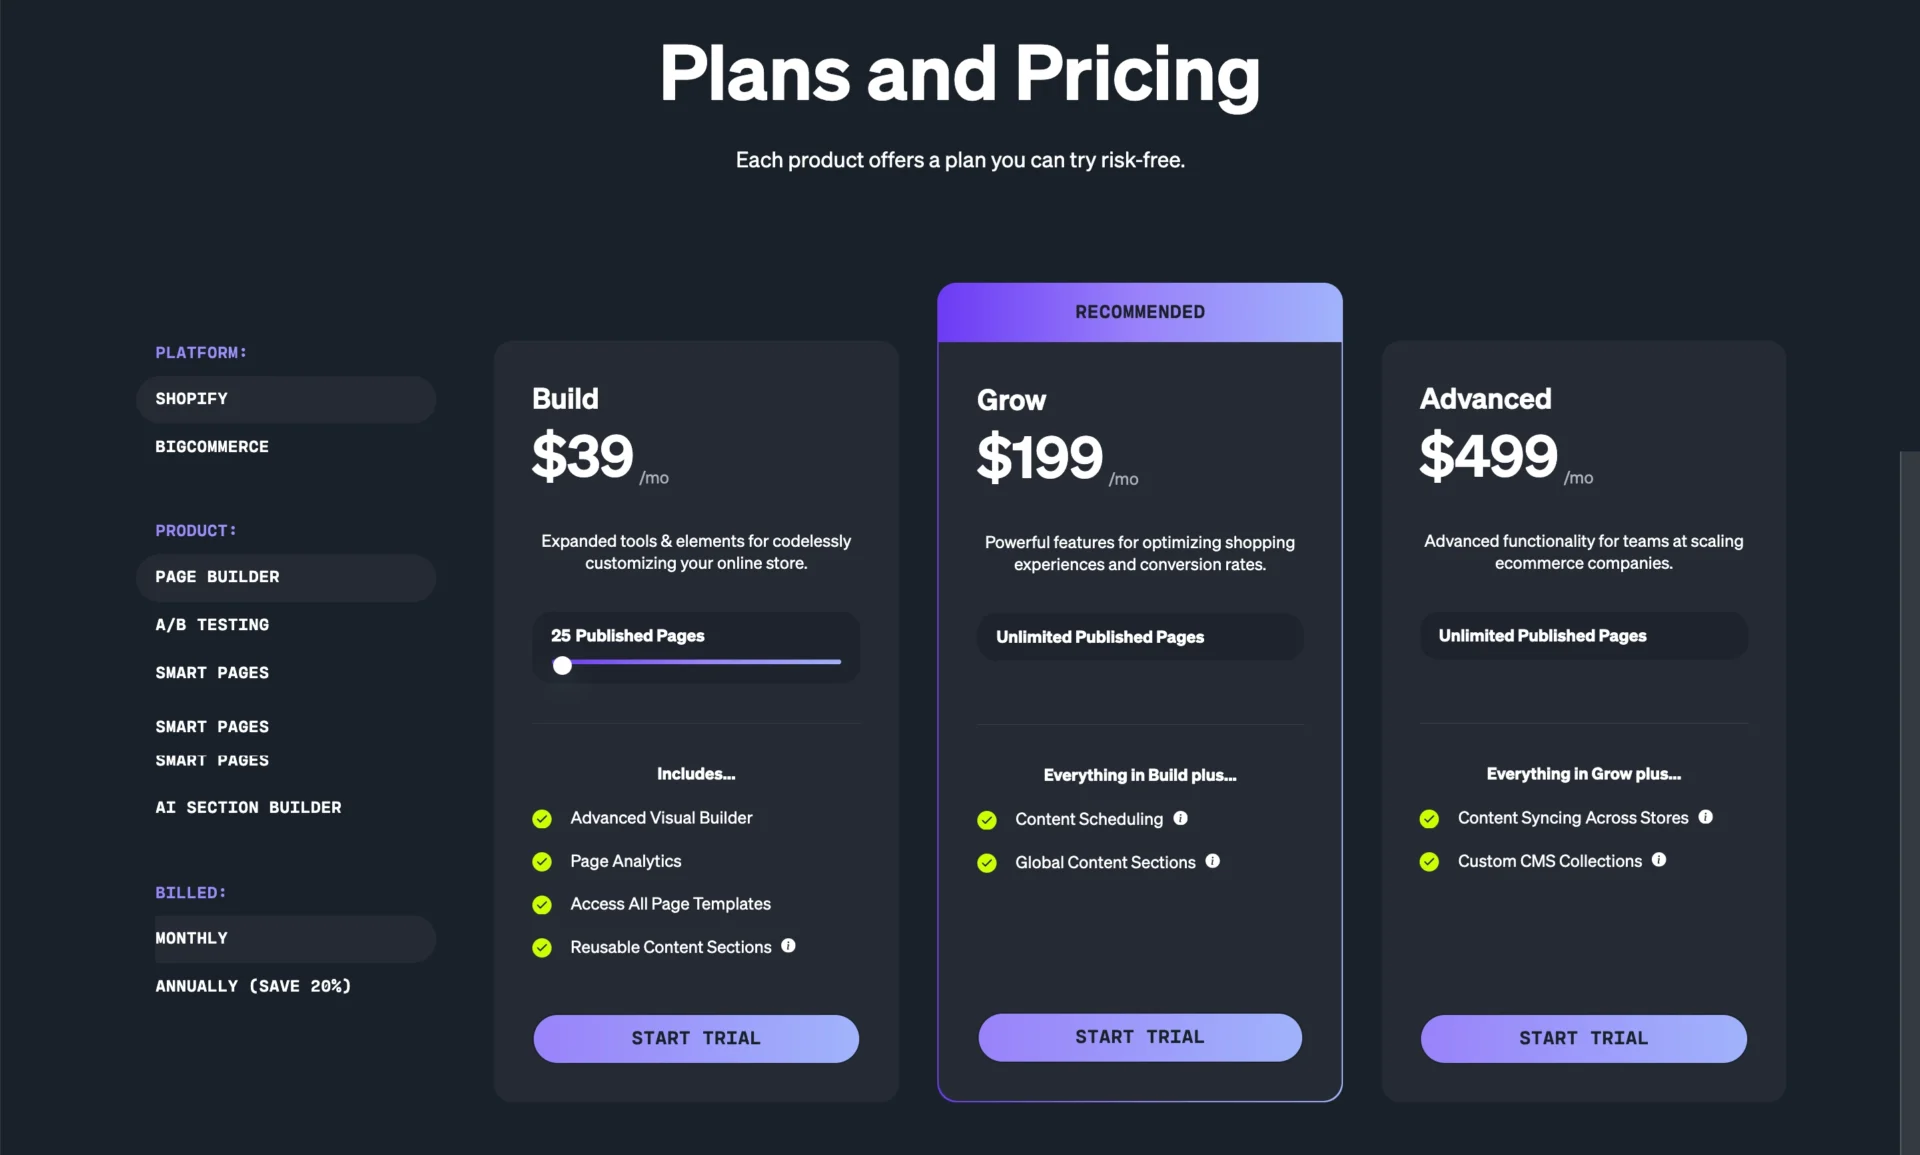Click the checkmark next to Page Analytics

(x=542, y=861)
